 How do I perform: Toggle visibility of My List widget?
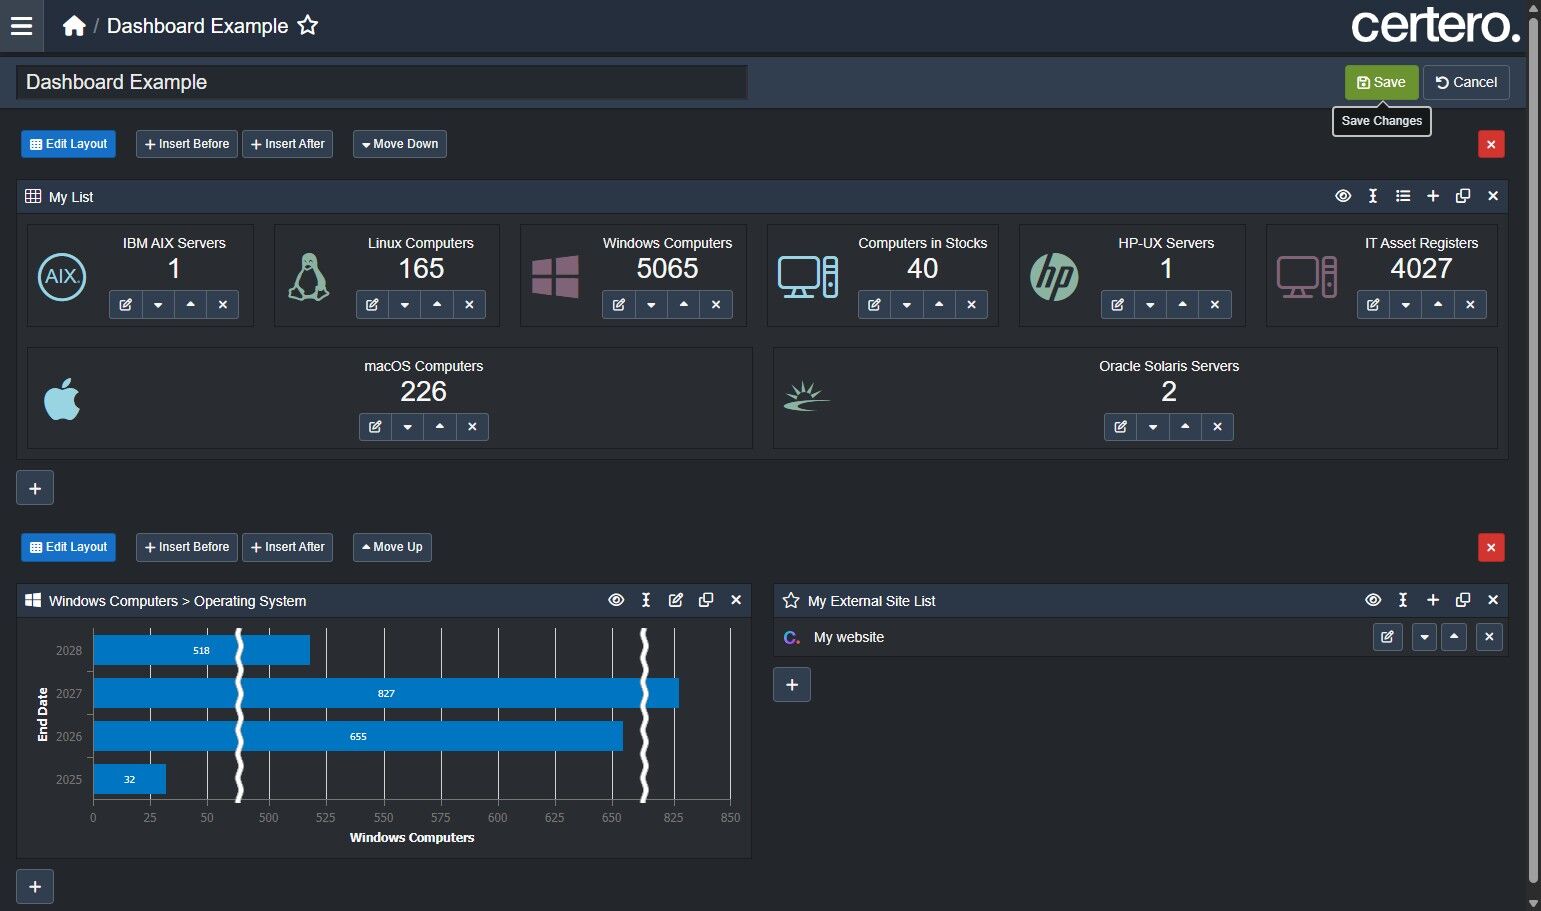click(x=1343, y=196)
